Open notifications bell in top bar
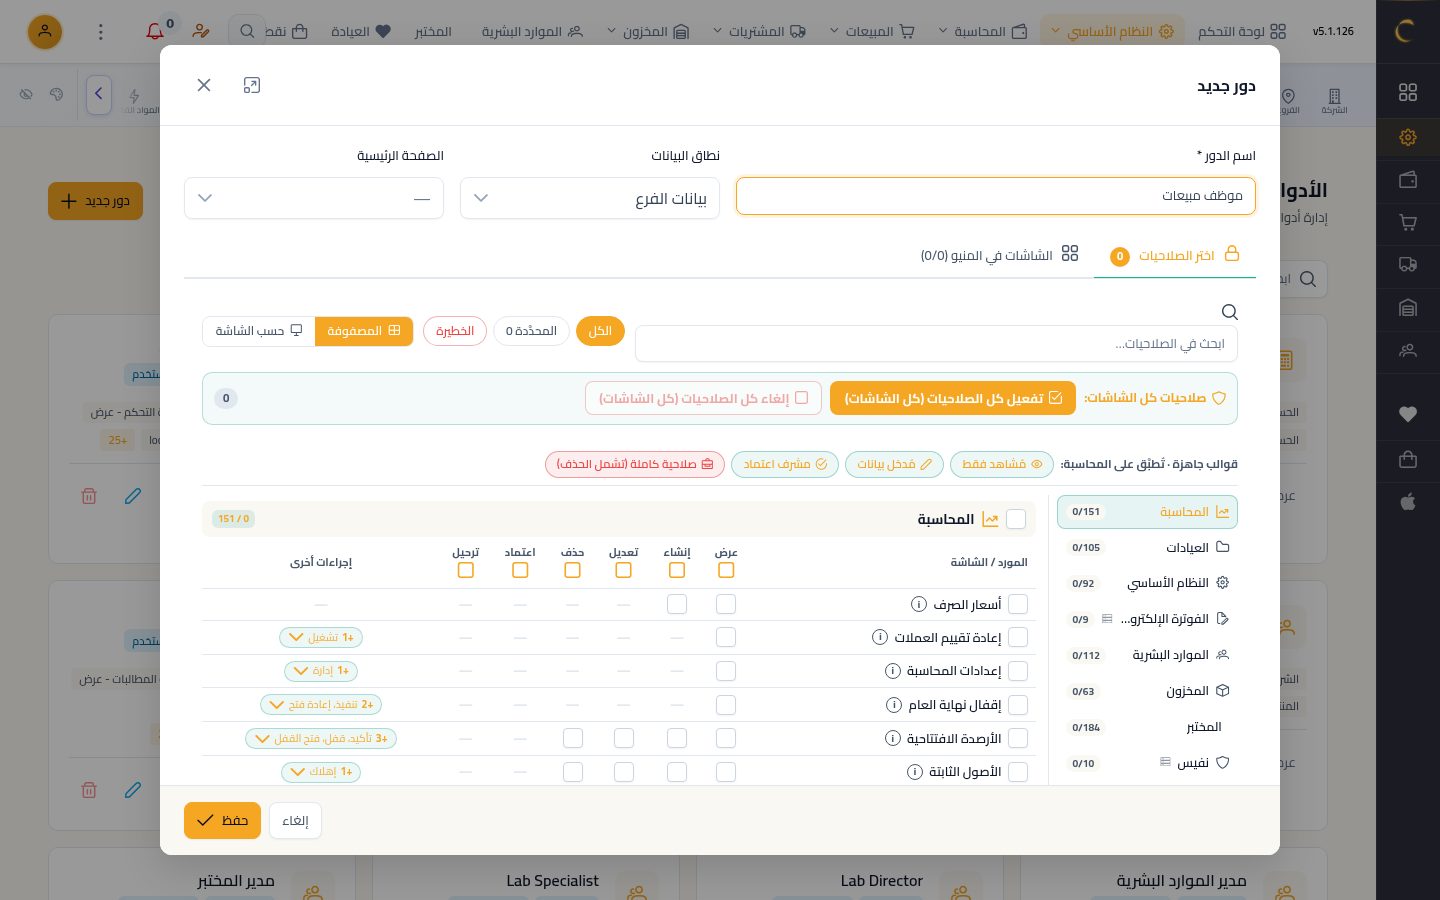1440x900 pixels. [x=155, y=32]
